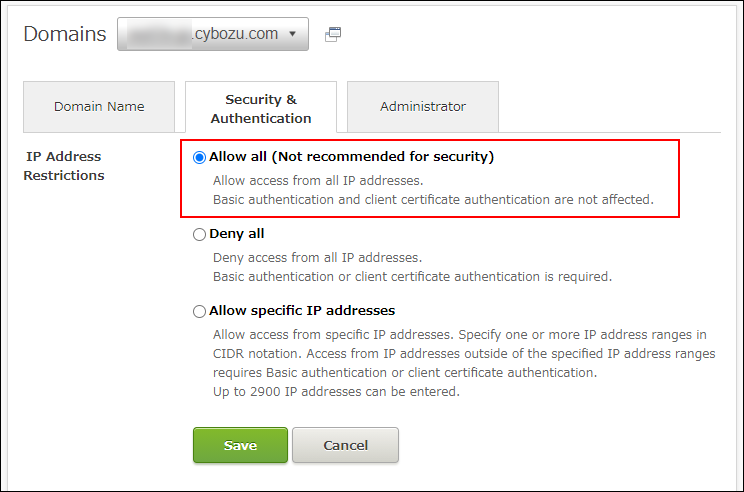Go to the Administrator tab
Viewport: 744px width, 492px height.
[423, 107]
